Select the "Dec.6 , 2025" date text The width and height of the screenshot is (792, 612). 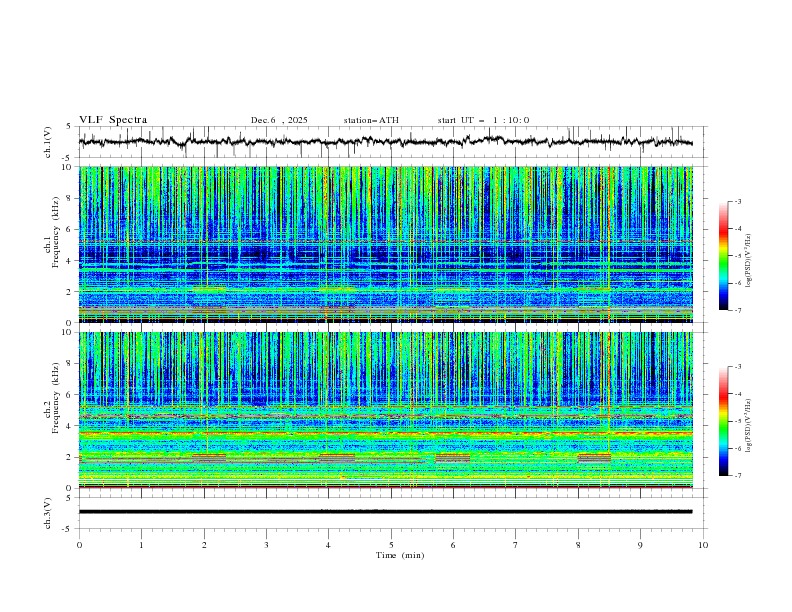[x=279, y=120]
